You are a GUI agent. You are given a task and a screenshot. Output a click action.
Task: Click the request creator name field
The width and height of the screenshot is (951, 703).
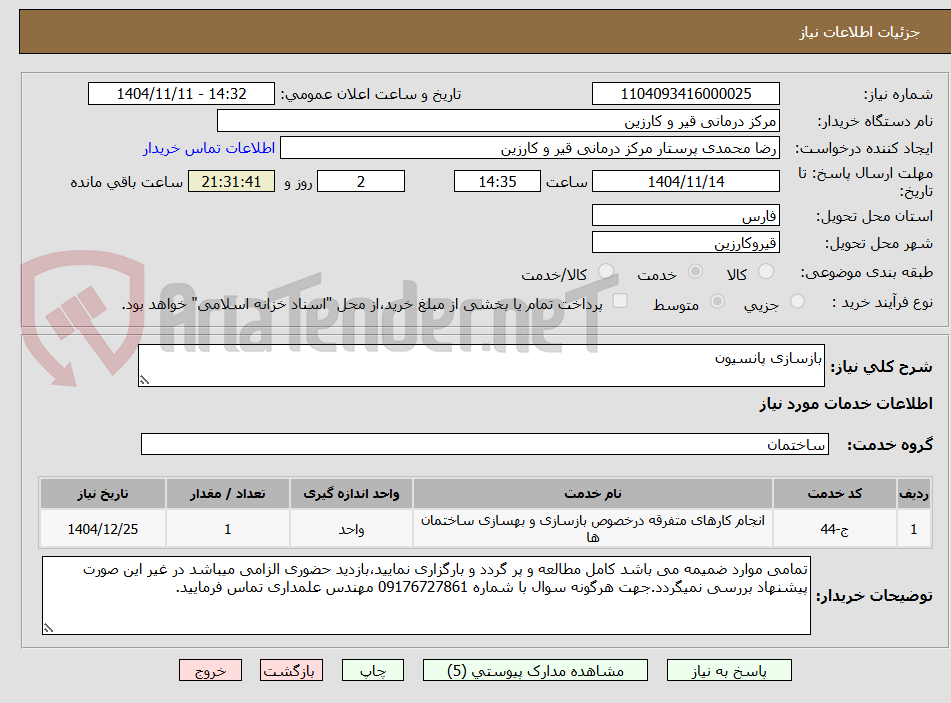coord(529,148)
